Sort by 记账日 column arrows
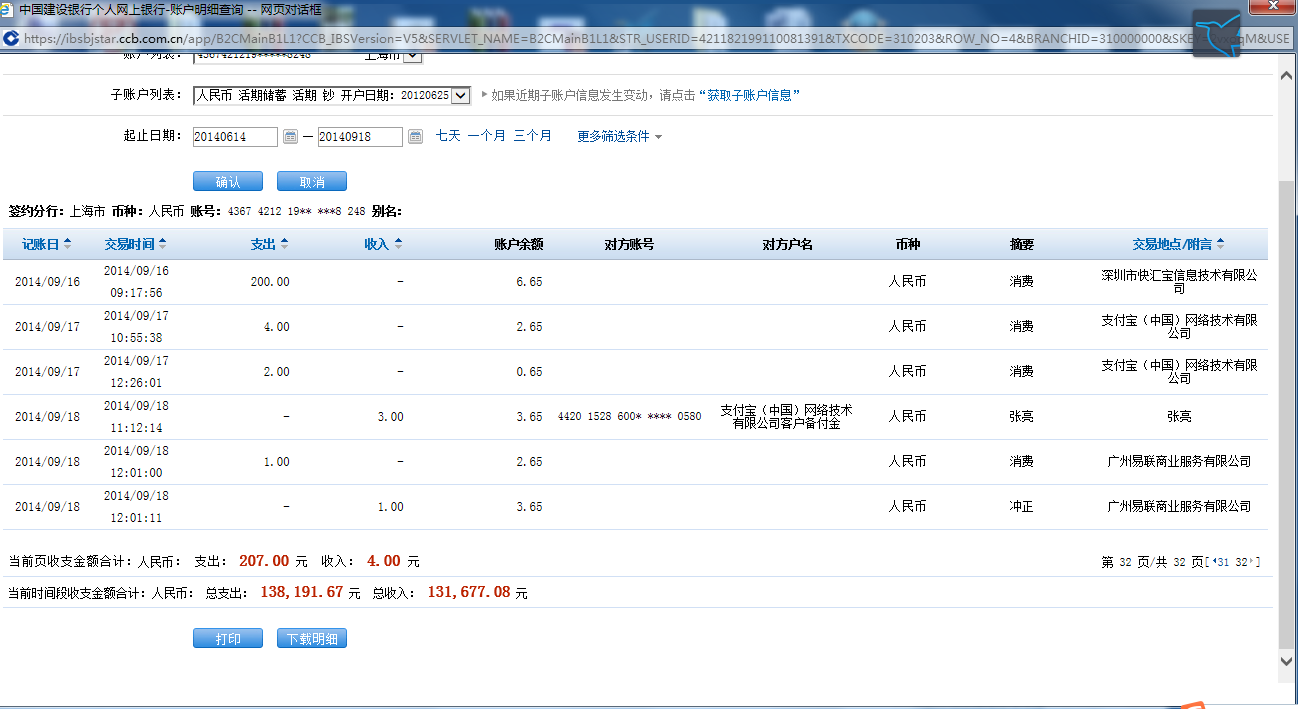The height and width of the screenshot is (709, 1298). point(68,244)
